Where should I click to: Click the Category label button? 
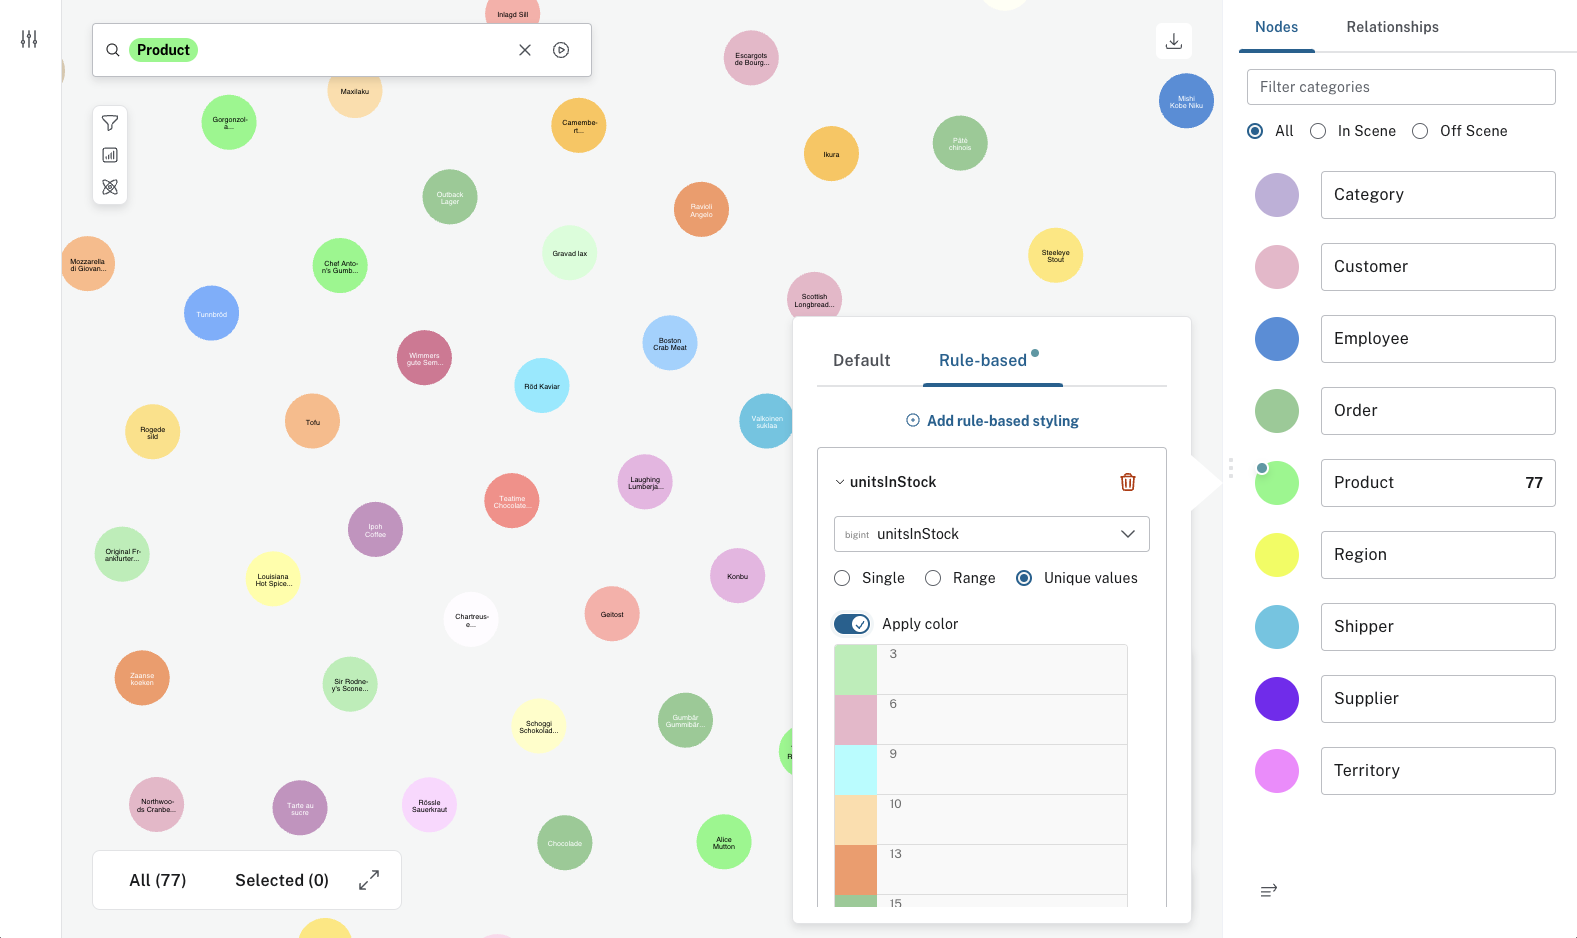point(1438,195)
